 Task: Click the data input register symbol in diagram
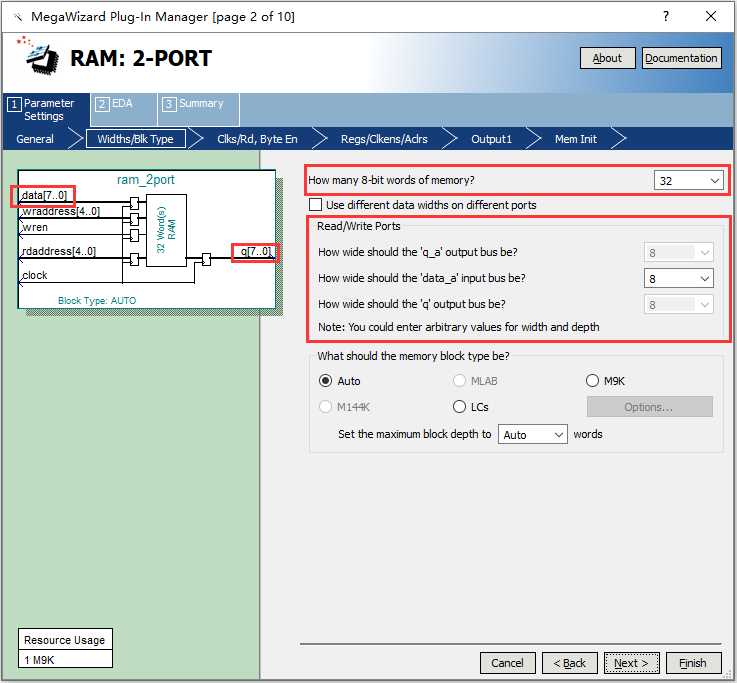pos(134,204)
